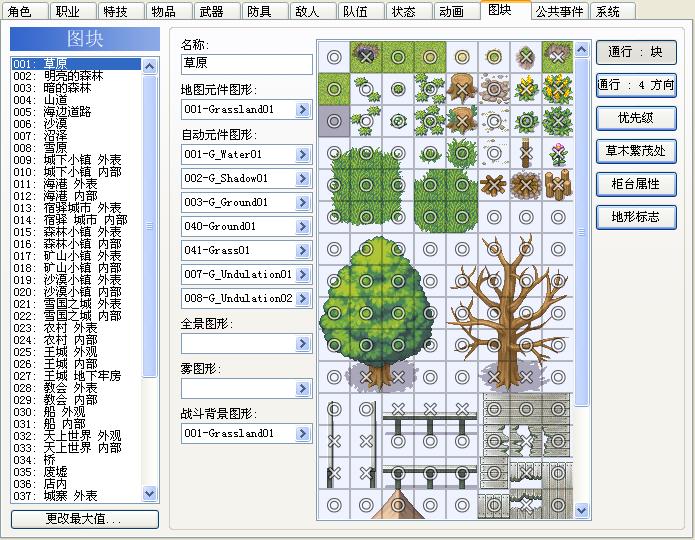This screenshot has height=540, width=695.
Task: Select tileset 008: 雪原
Action: coord(76,148)
